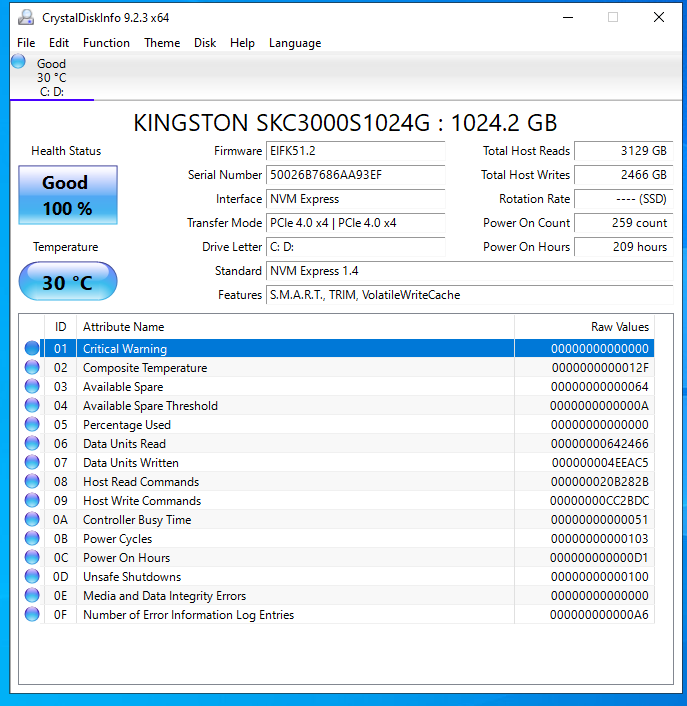Screen dimensions: 687x706
Task: Click the Interface field NVM Express
Action: [356, 199]
